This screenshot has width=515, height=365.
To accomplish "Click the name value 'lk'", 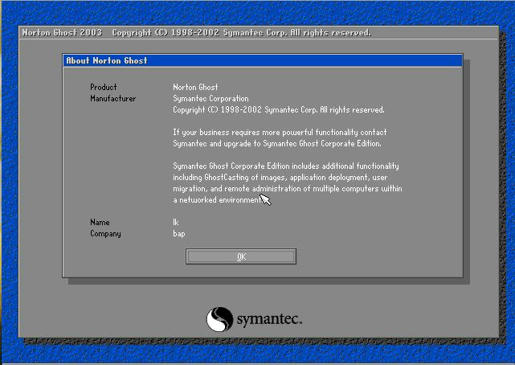I will click(176, 222).
